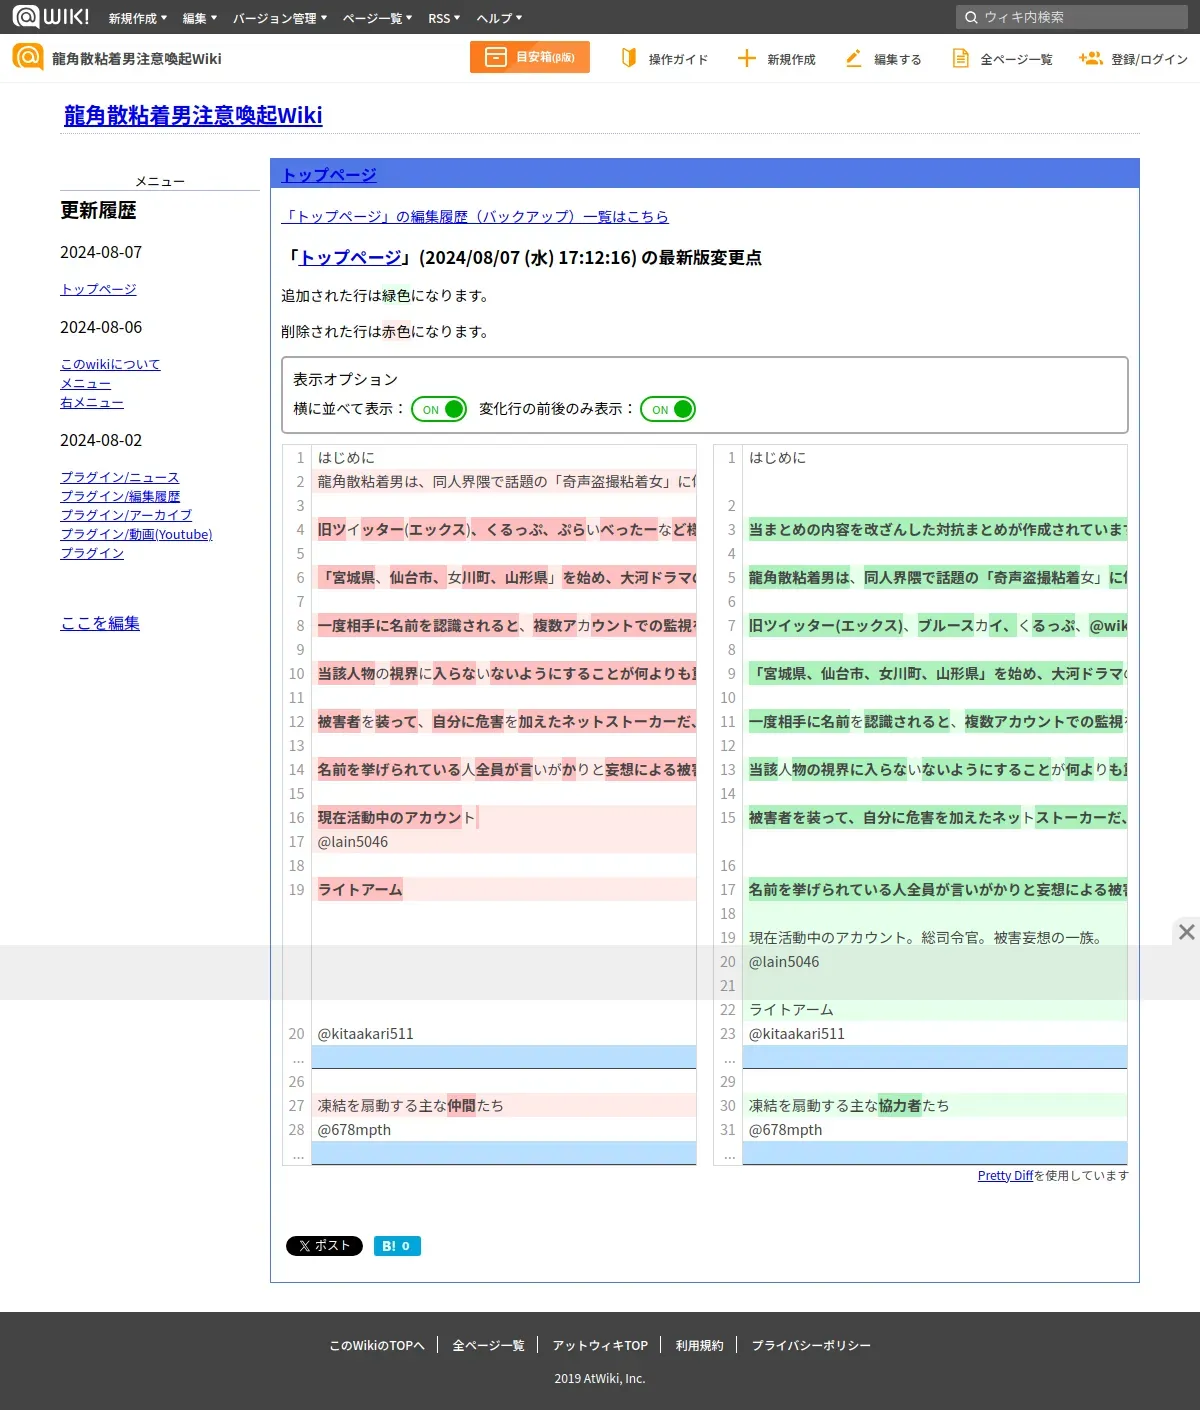Click the magnifier search icon
This screenshot has height=1410, width=1200.
pyautogui.click(x=971, y=17)
